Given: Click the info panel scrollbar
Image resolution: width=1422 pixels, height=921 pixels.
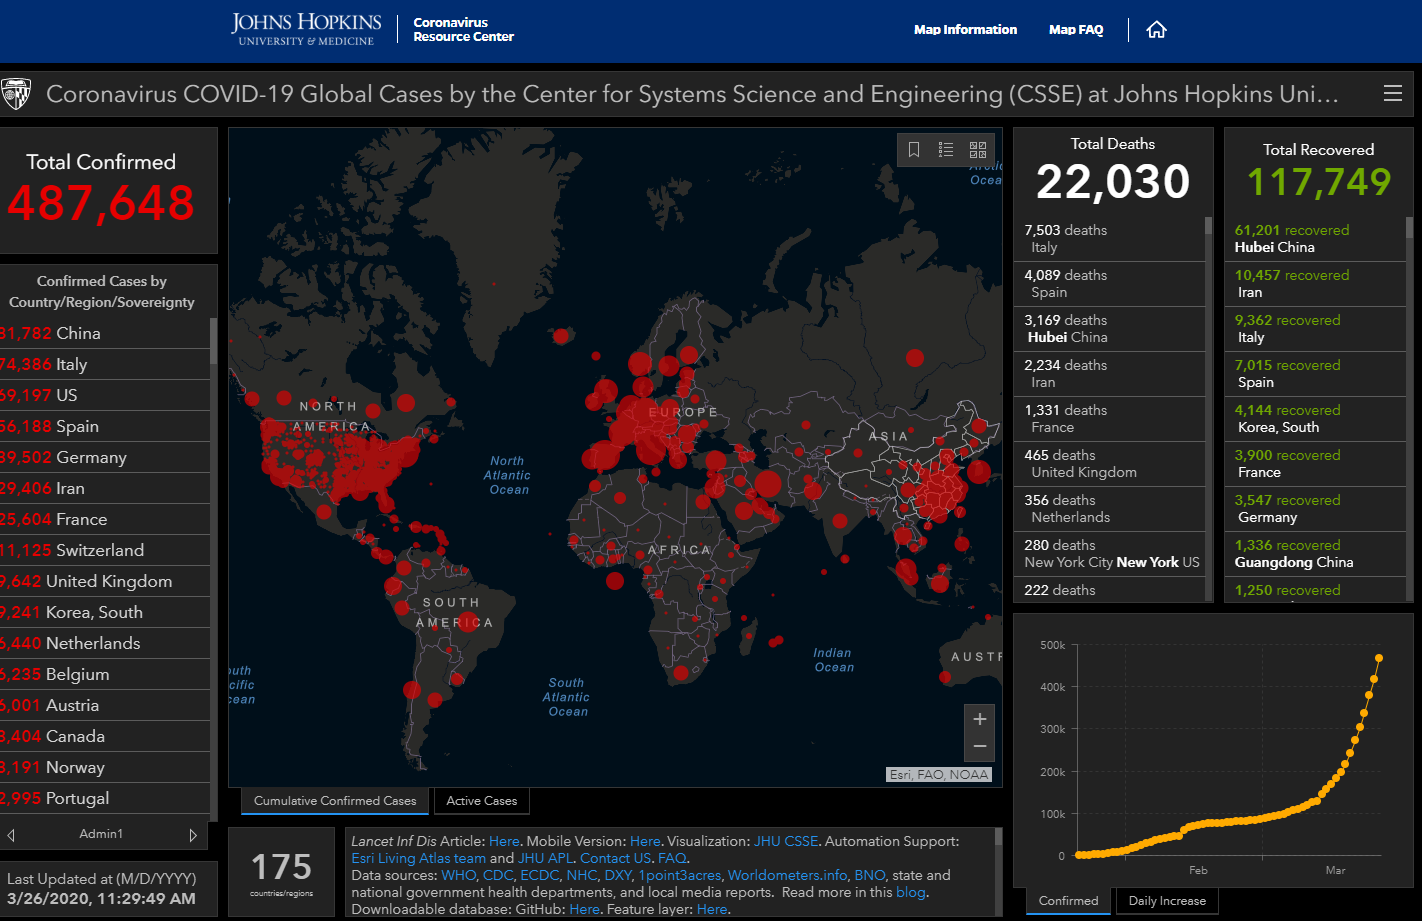Looking at the screenshot, I should click(999, 837).
